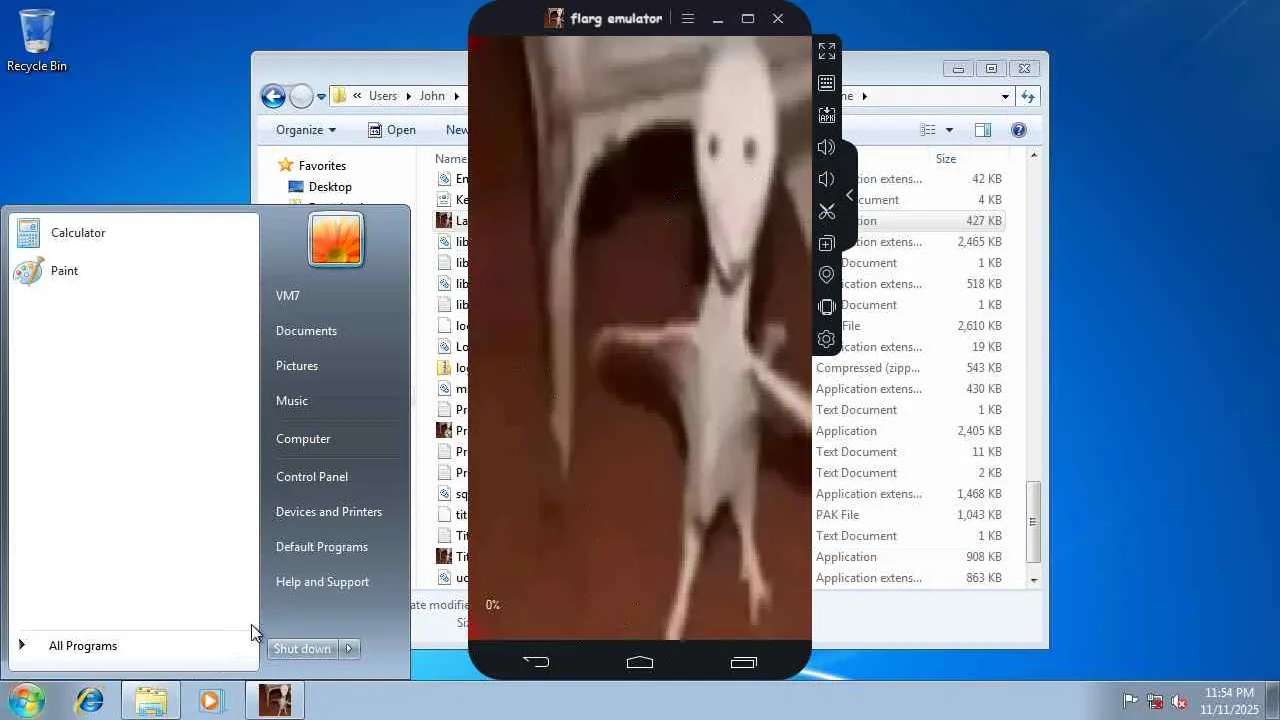Viewport: 1280px width, 720px height.
Task: Select the flarg emulator taskbar button
Action: click(275, 700)
